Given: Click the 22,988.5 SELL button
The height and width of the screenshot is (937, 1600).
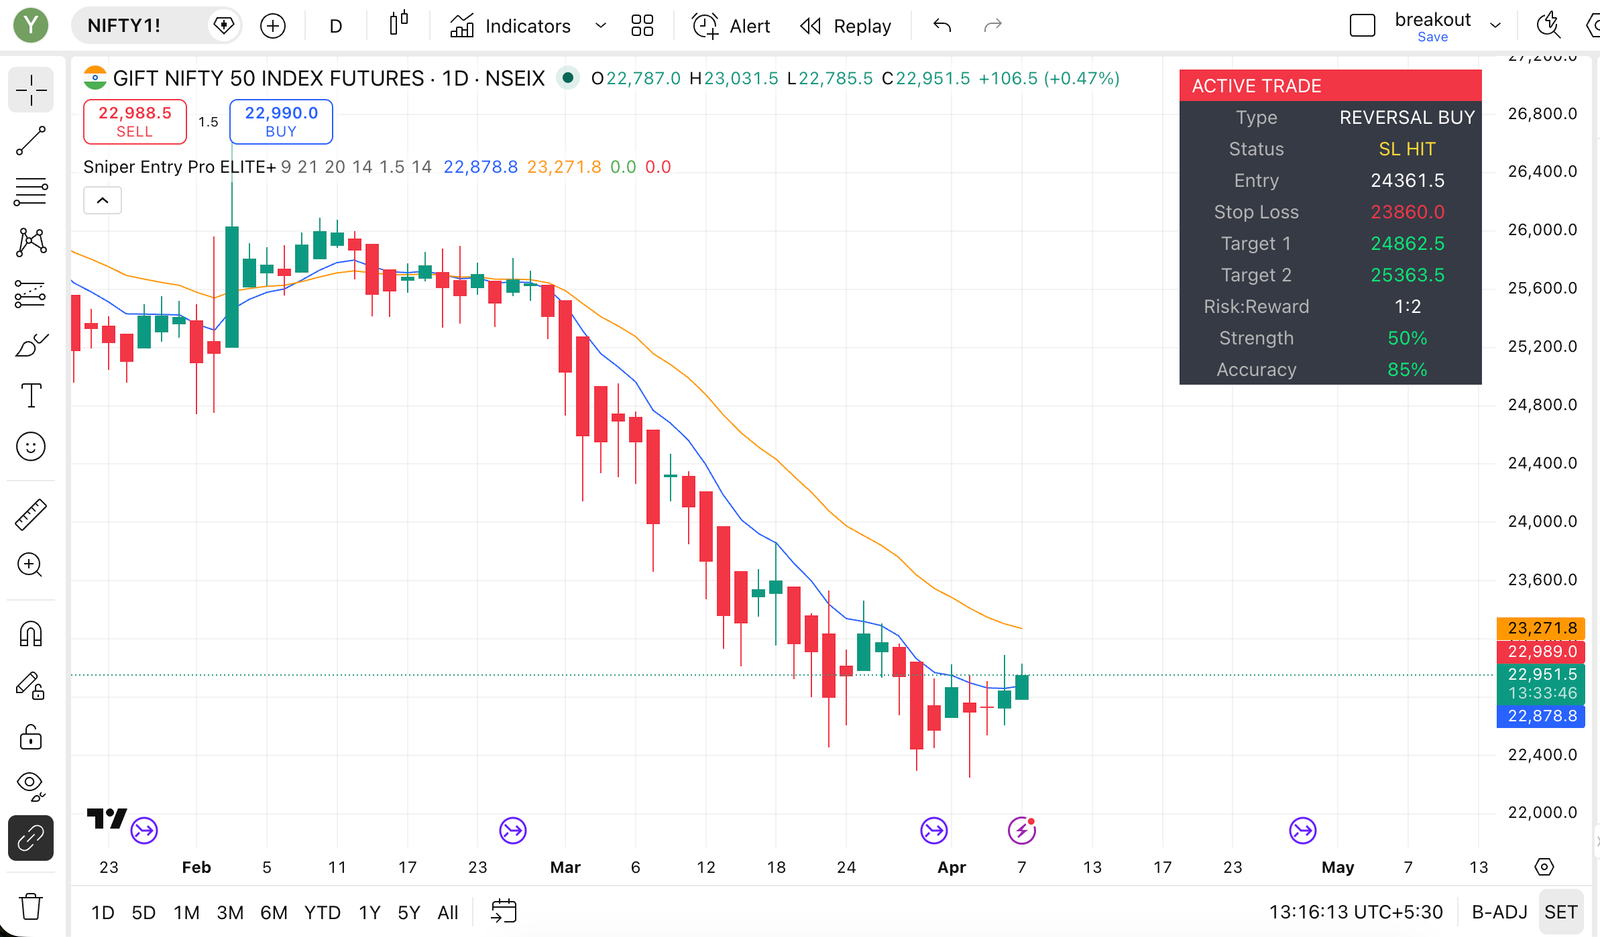Looking at the screenshot, I should pyautogui.click(x=135, y=121).
